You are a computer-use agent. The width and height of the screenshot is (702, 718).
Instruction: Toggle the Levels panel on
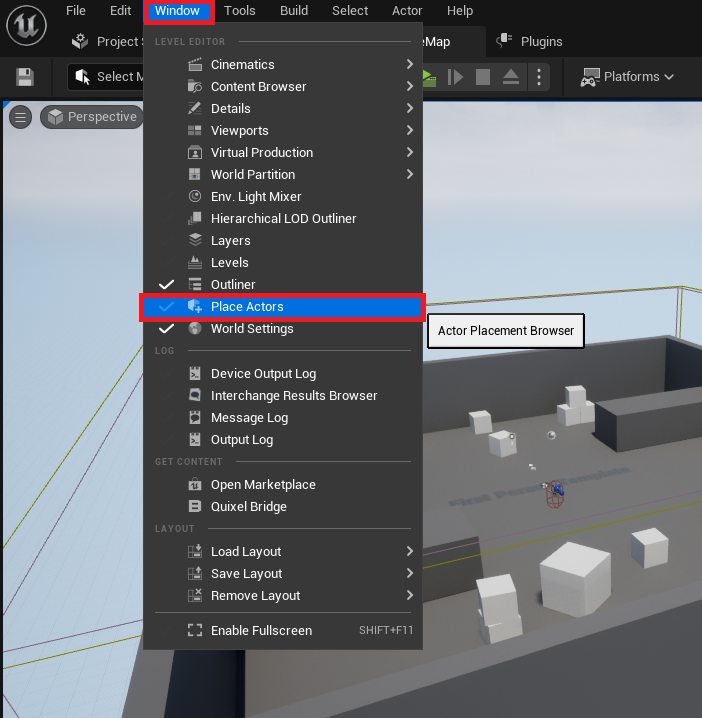tap(282, 262)
